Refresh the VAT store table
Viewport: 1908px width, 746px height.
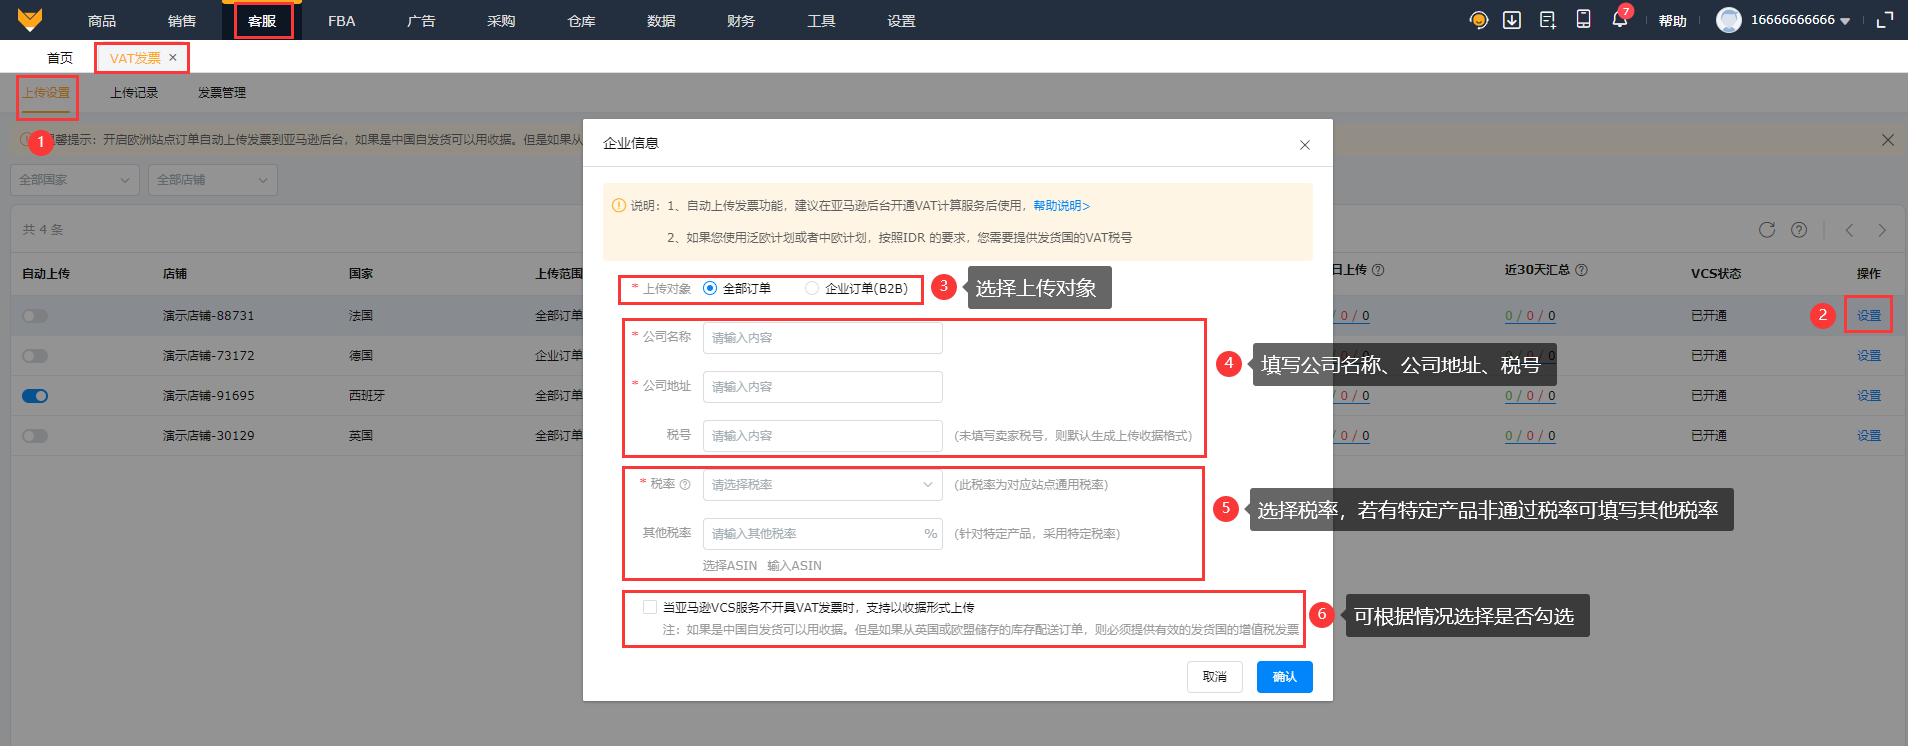[x=1767, y=230]
